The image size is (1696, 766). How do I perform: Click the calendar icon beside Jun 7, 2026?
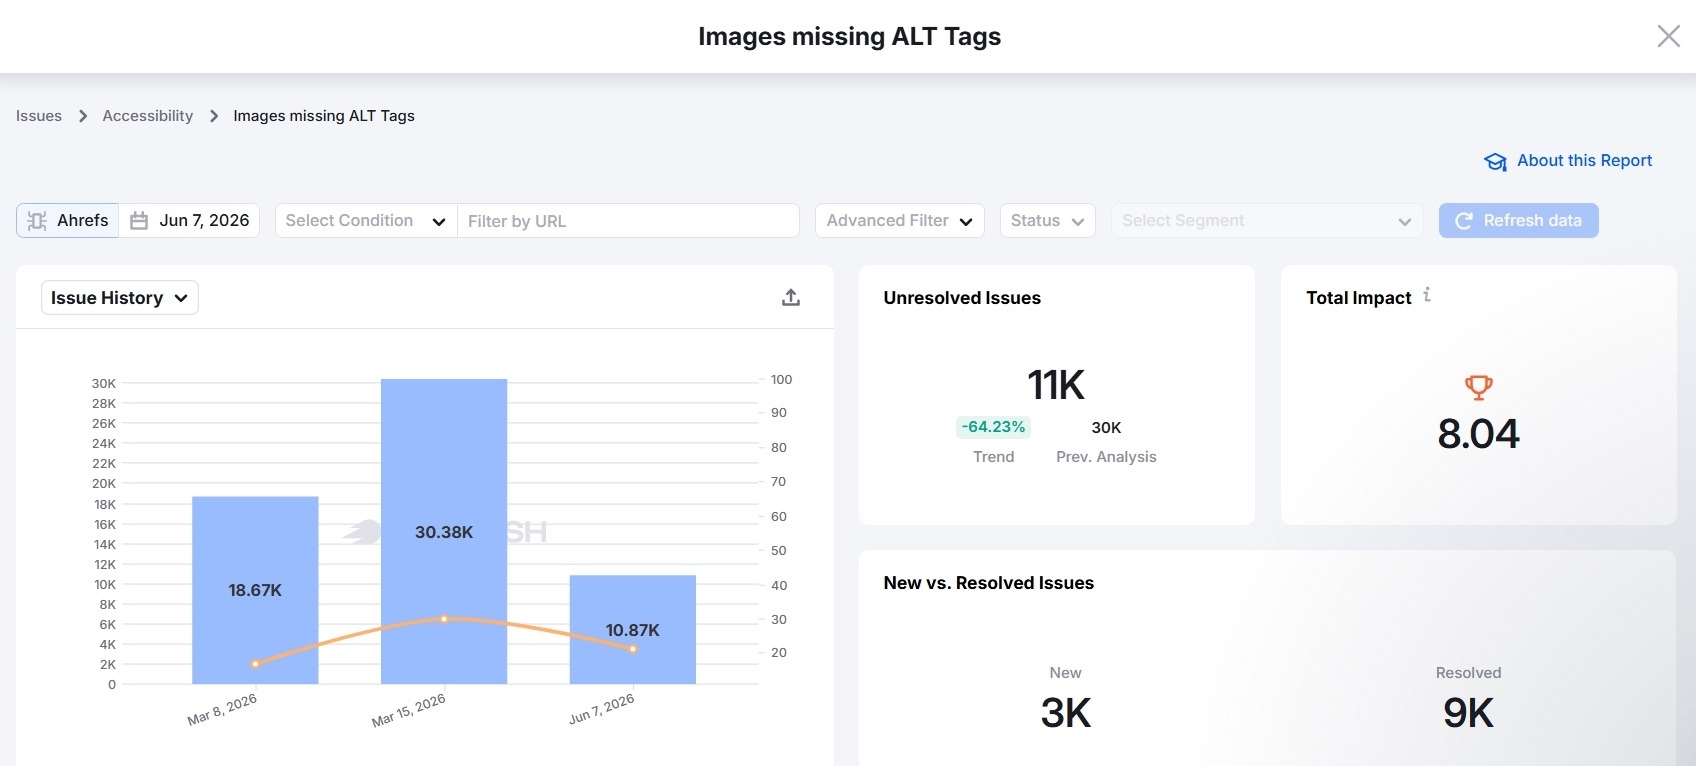tap(139, 221)
